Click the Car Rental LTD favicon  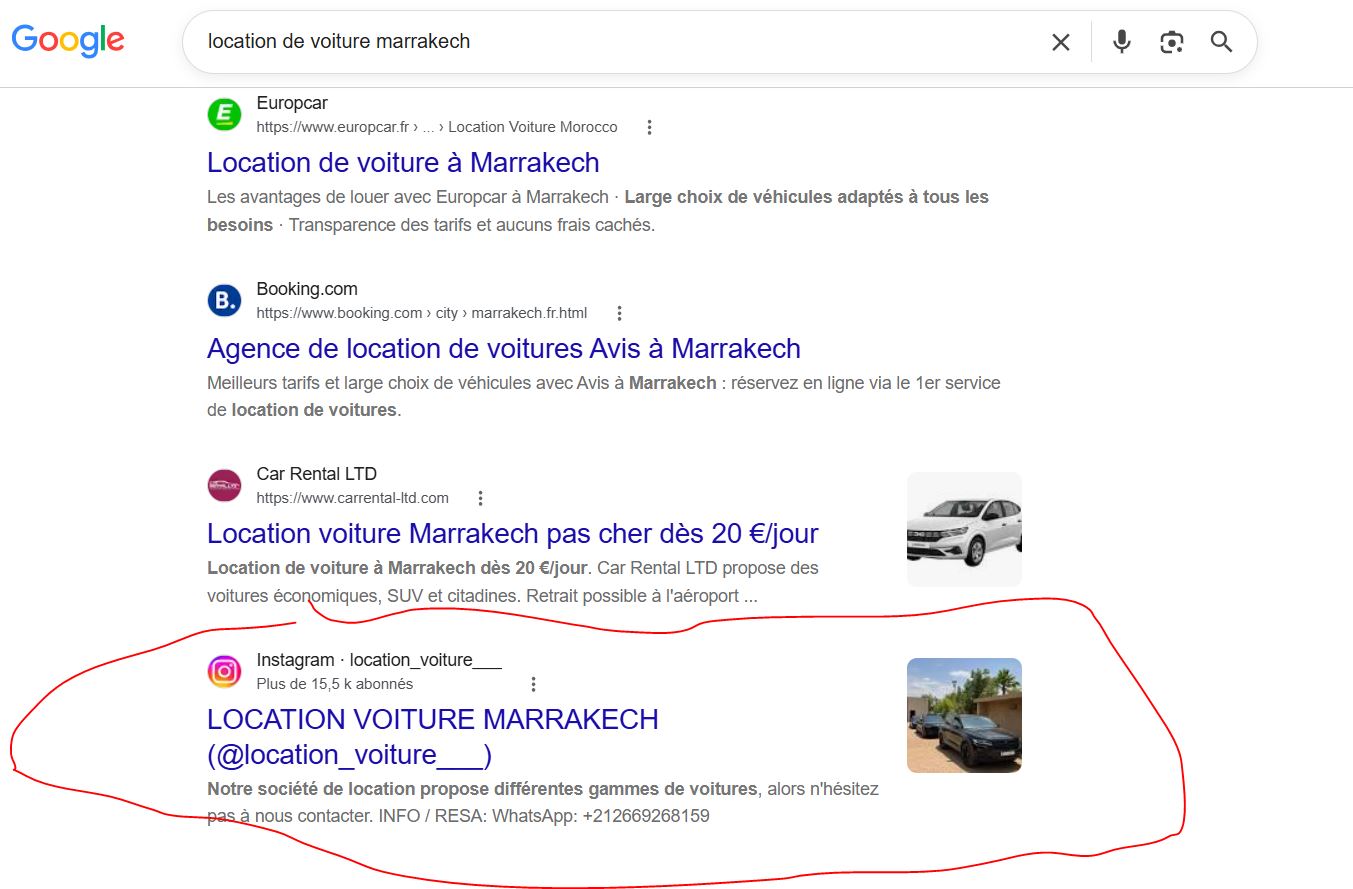[224, 486]
